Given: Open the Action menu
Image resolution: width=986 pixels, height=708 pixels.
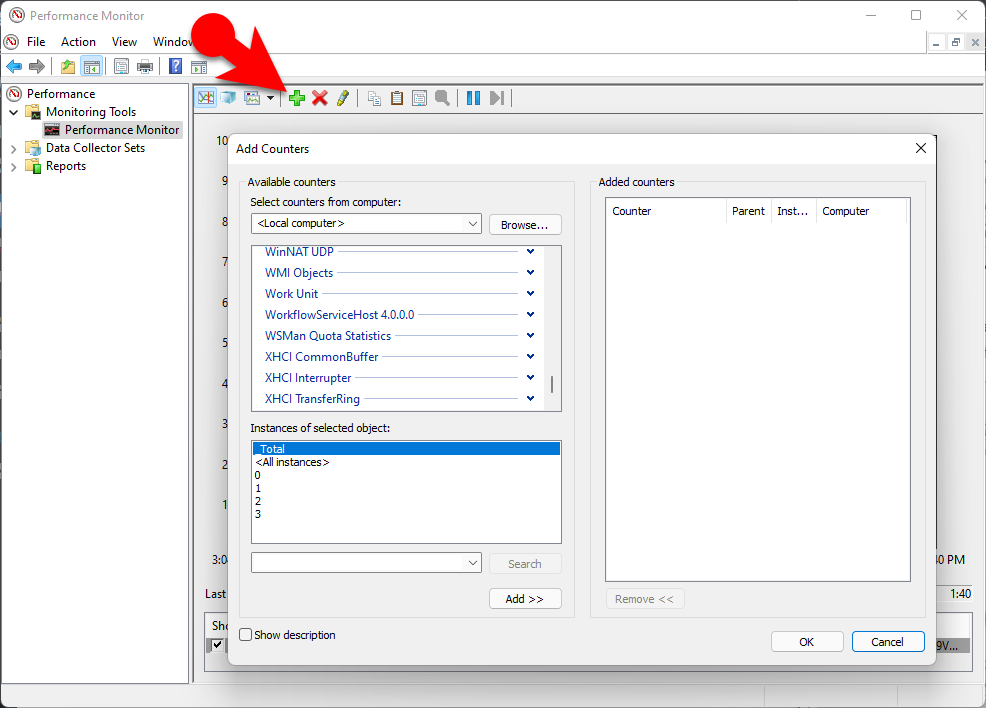Looking at the screenshot, I should [x=79, y=41].
